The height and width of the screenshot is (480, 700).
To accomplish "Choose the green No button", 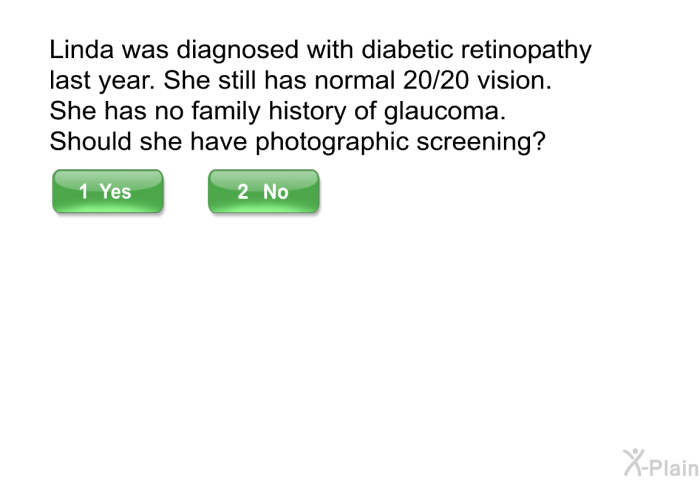I will pyautogui.click(x=263, y=191).
